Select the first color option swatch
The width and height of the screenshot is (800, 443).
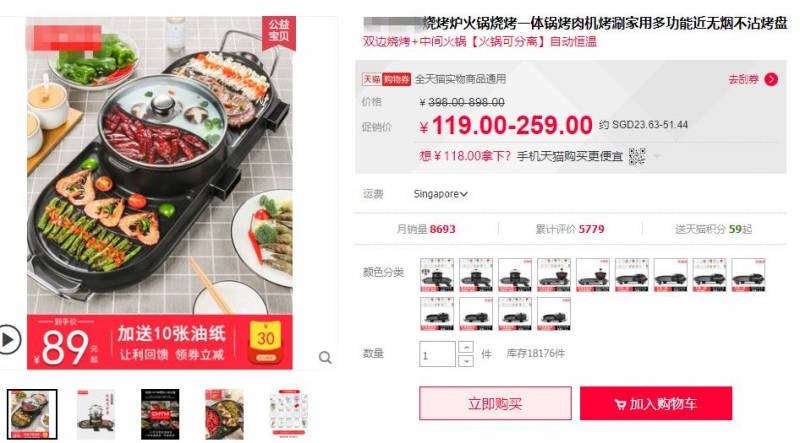(x=437, y=275)
